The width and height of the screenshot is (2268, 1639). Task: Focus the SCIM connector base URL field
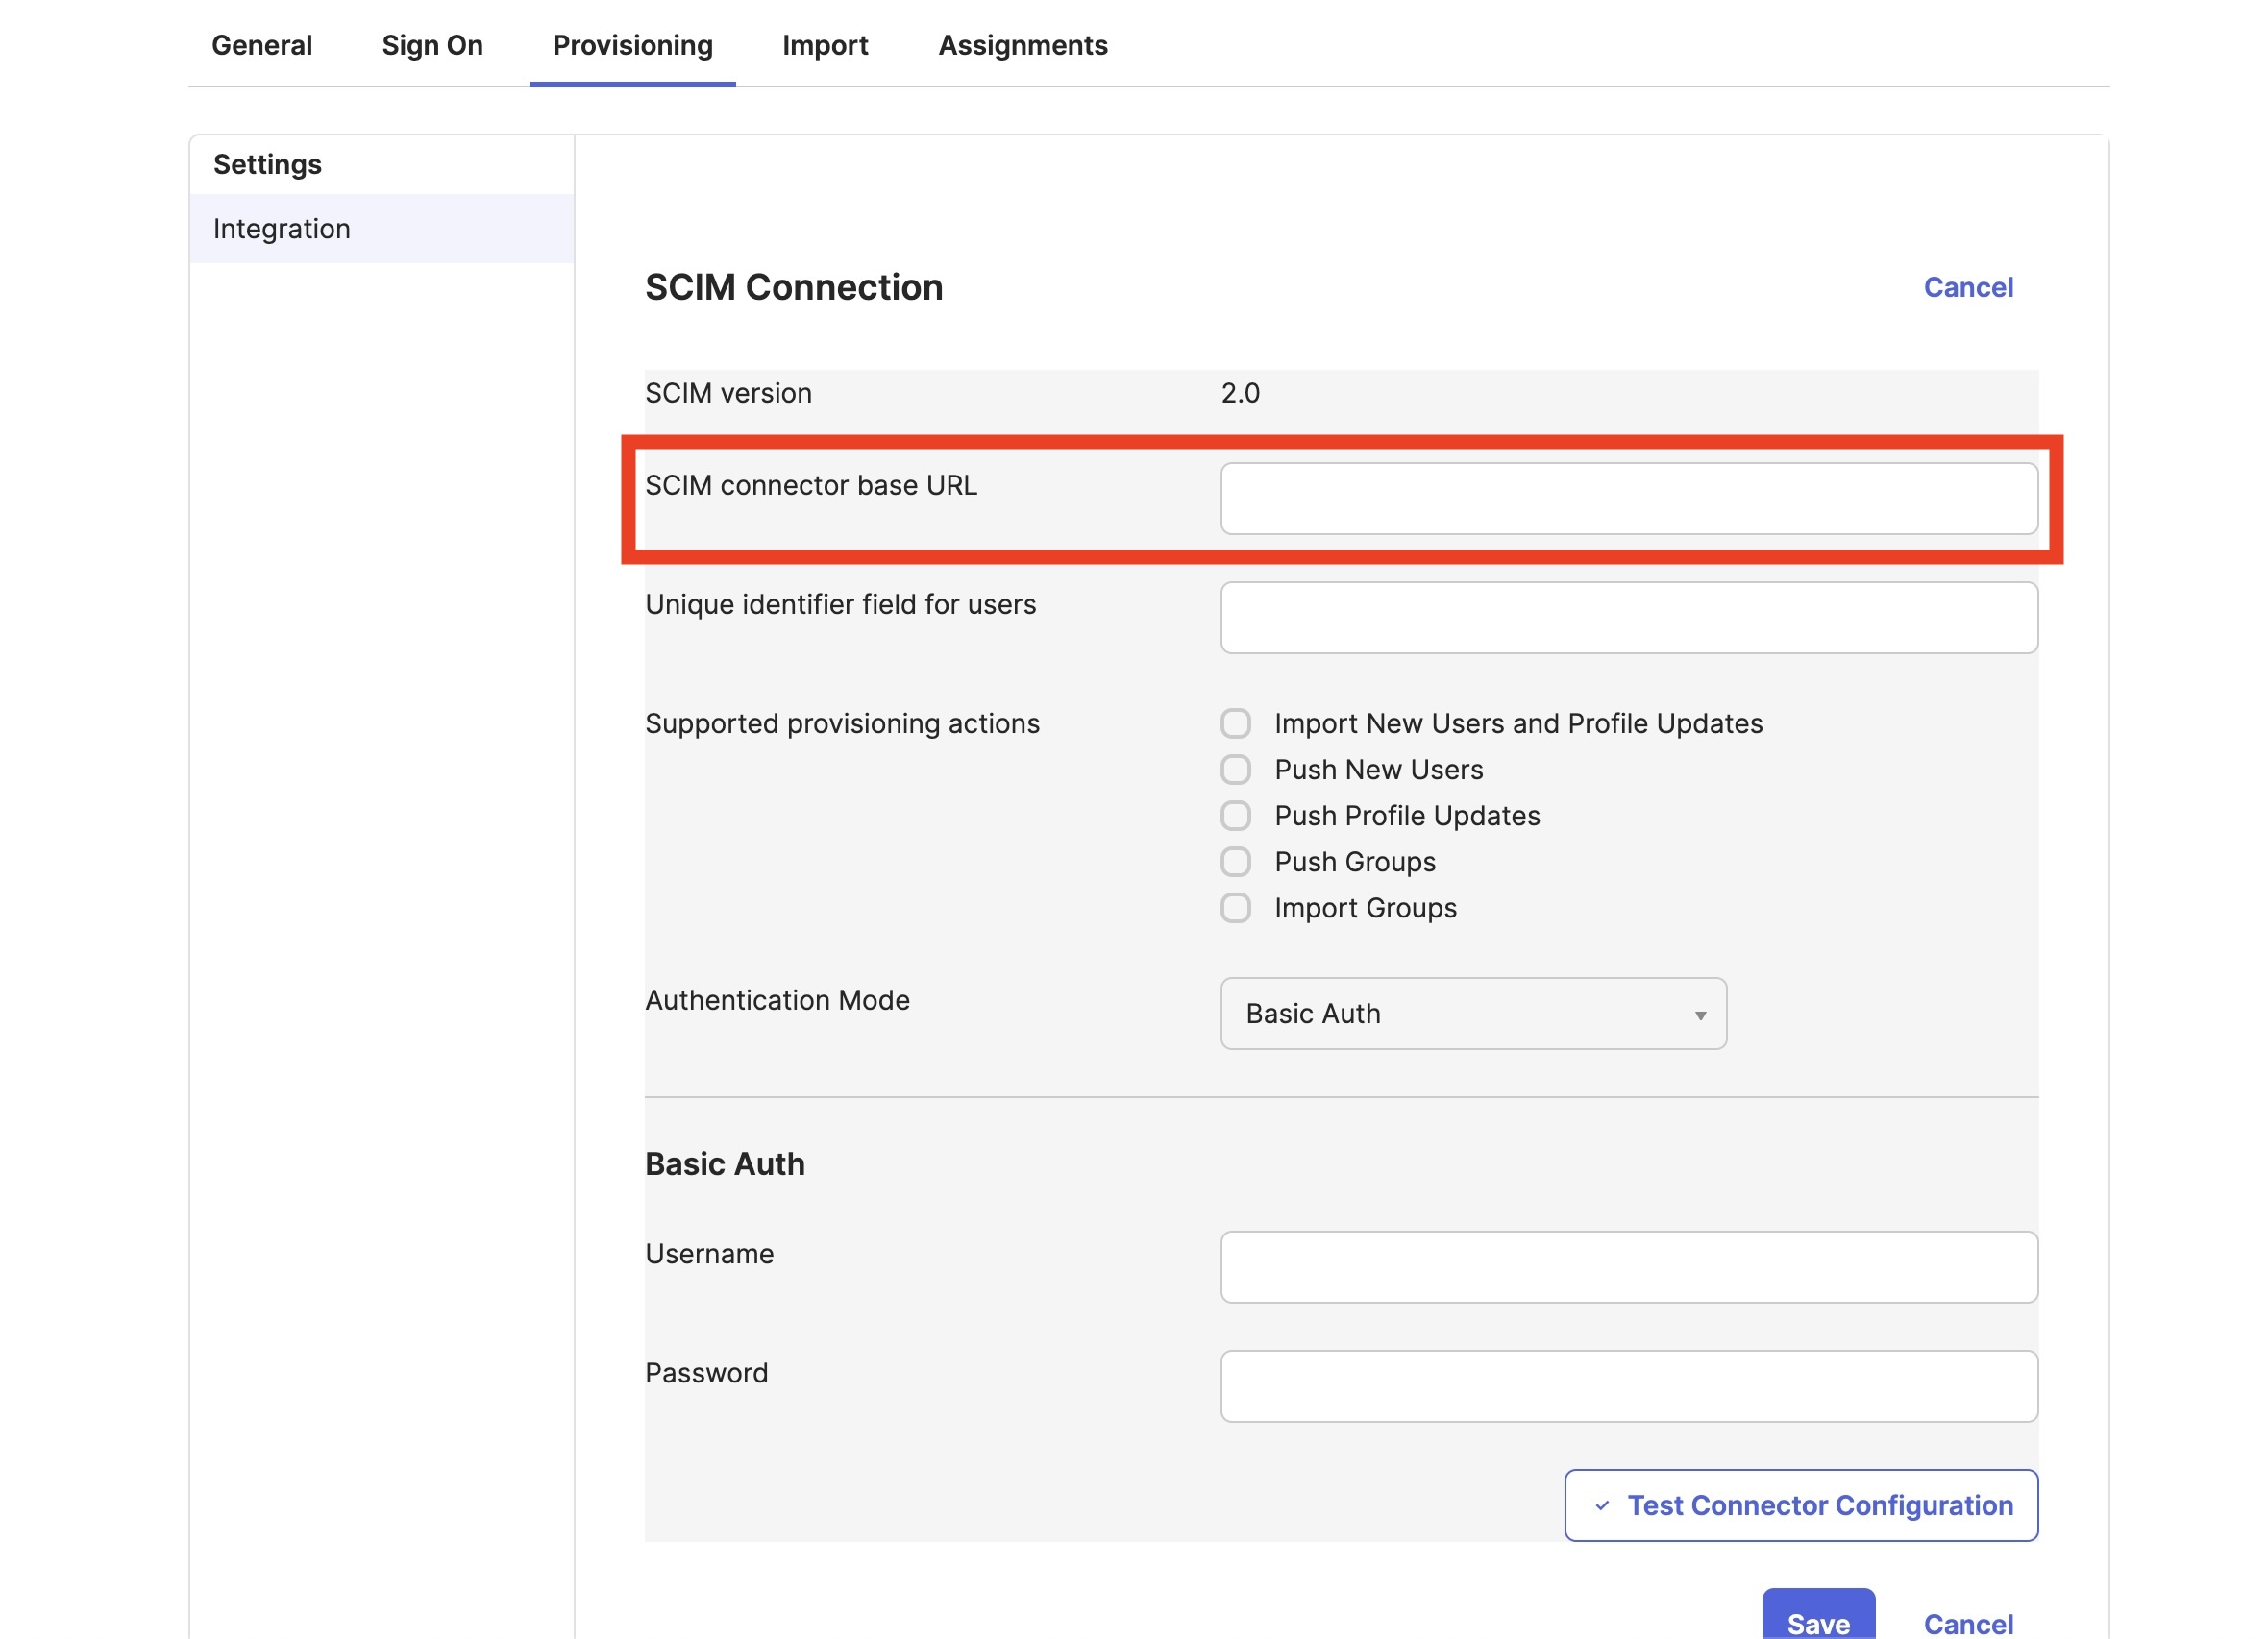[1628, 498]
